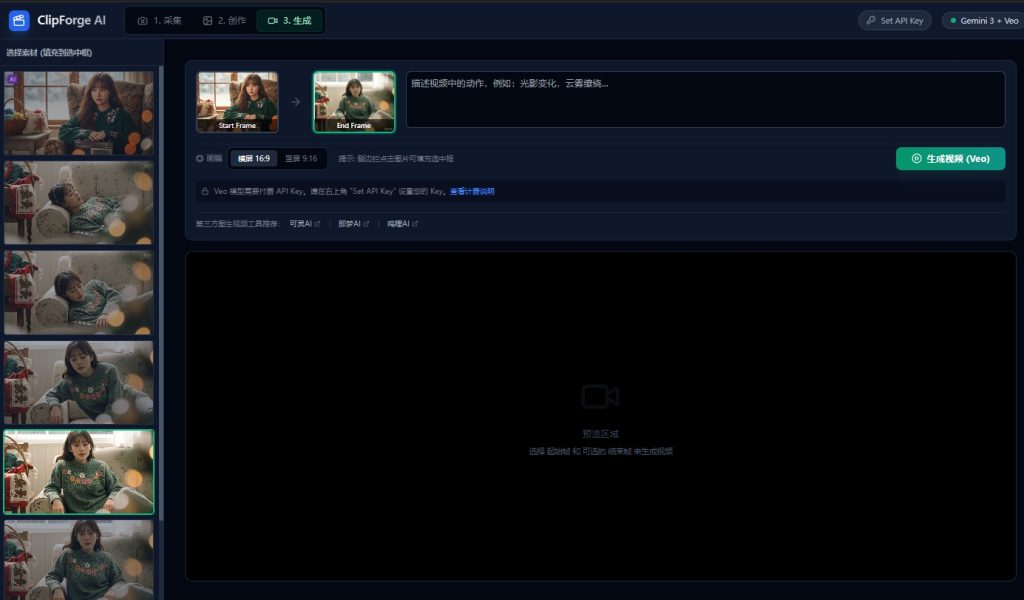Click the ClipForge AI logo icon
The width and height of the screenshot is (1024, 600).
(x=19, y=20)
